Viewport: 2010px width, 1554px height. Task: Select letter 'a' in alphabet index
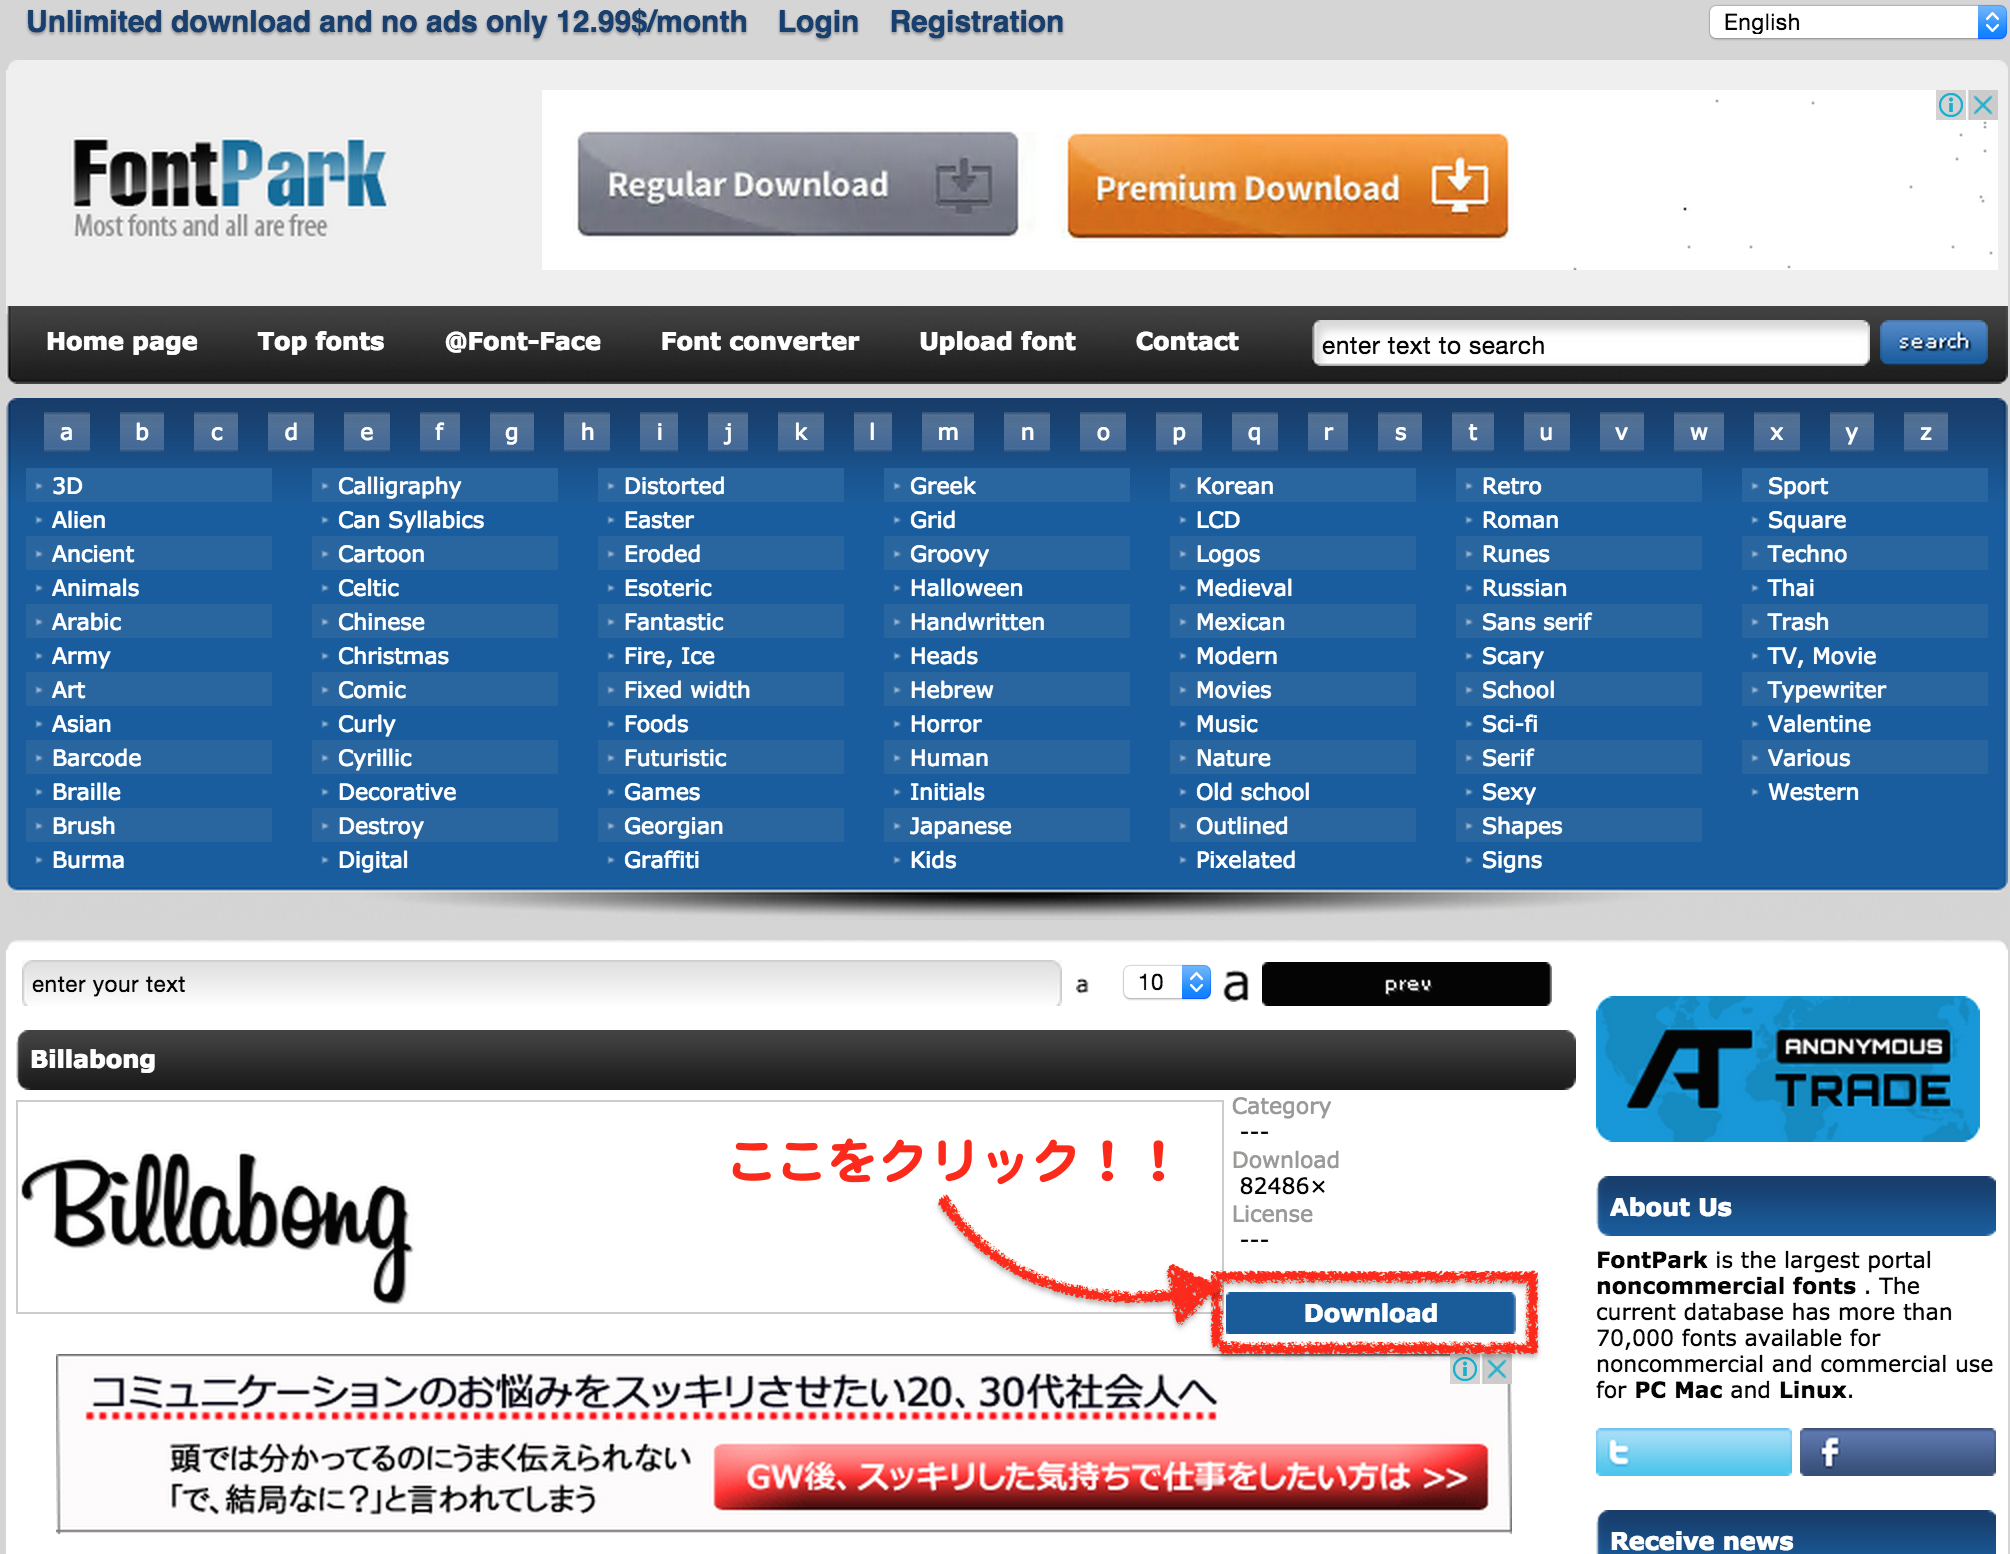tap(66, 432)
